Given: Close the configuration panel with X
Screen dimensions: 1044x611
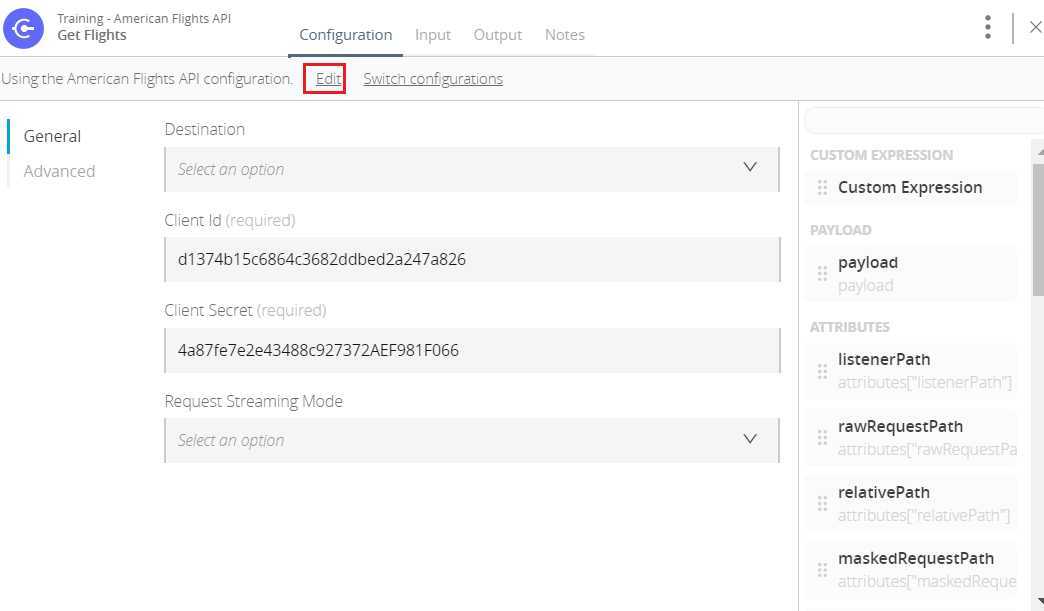Looking at the screenshot, I should (1035, 27).
